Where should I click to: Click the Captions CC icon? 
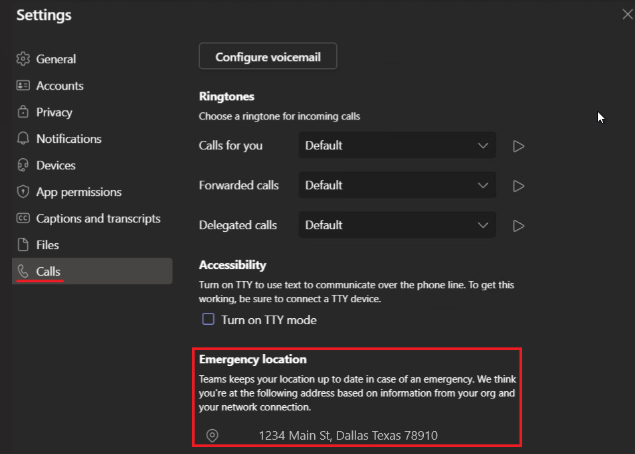(x=23, y=218)
